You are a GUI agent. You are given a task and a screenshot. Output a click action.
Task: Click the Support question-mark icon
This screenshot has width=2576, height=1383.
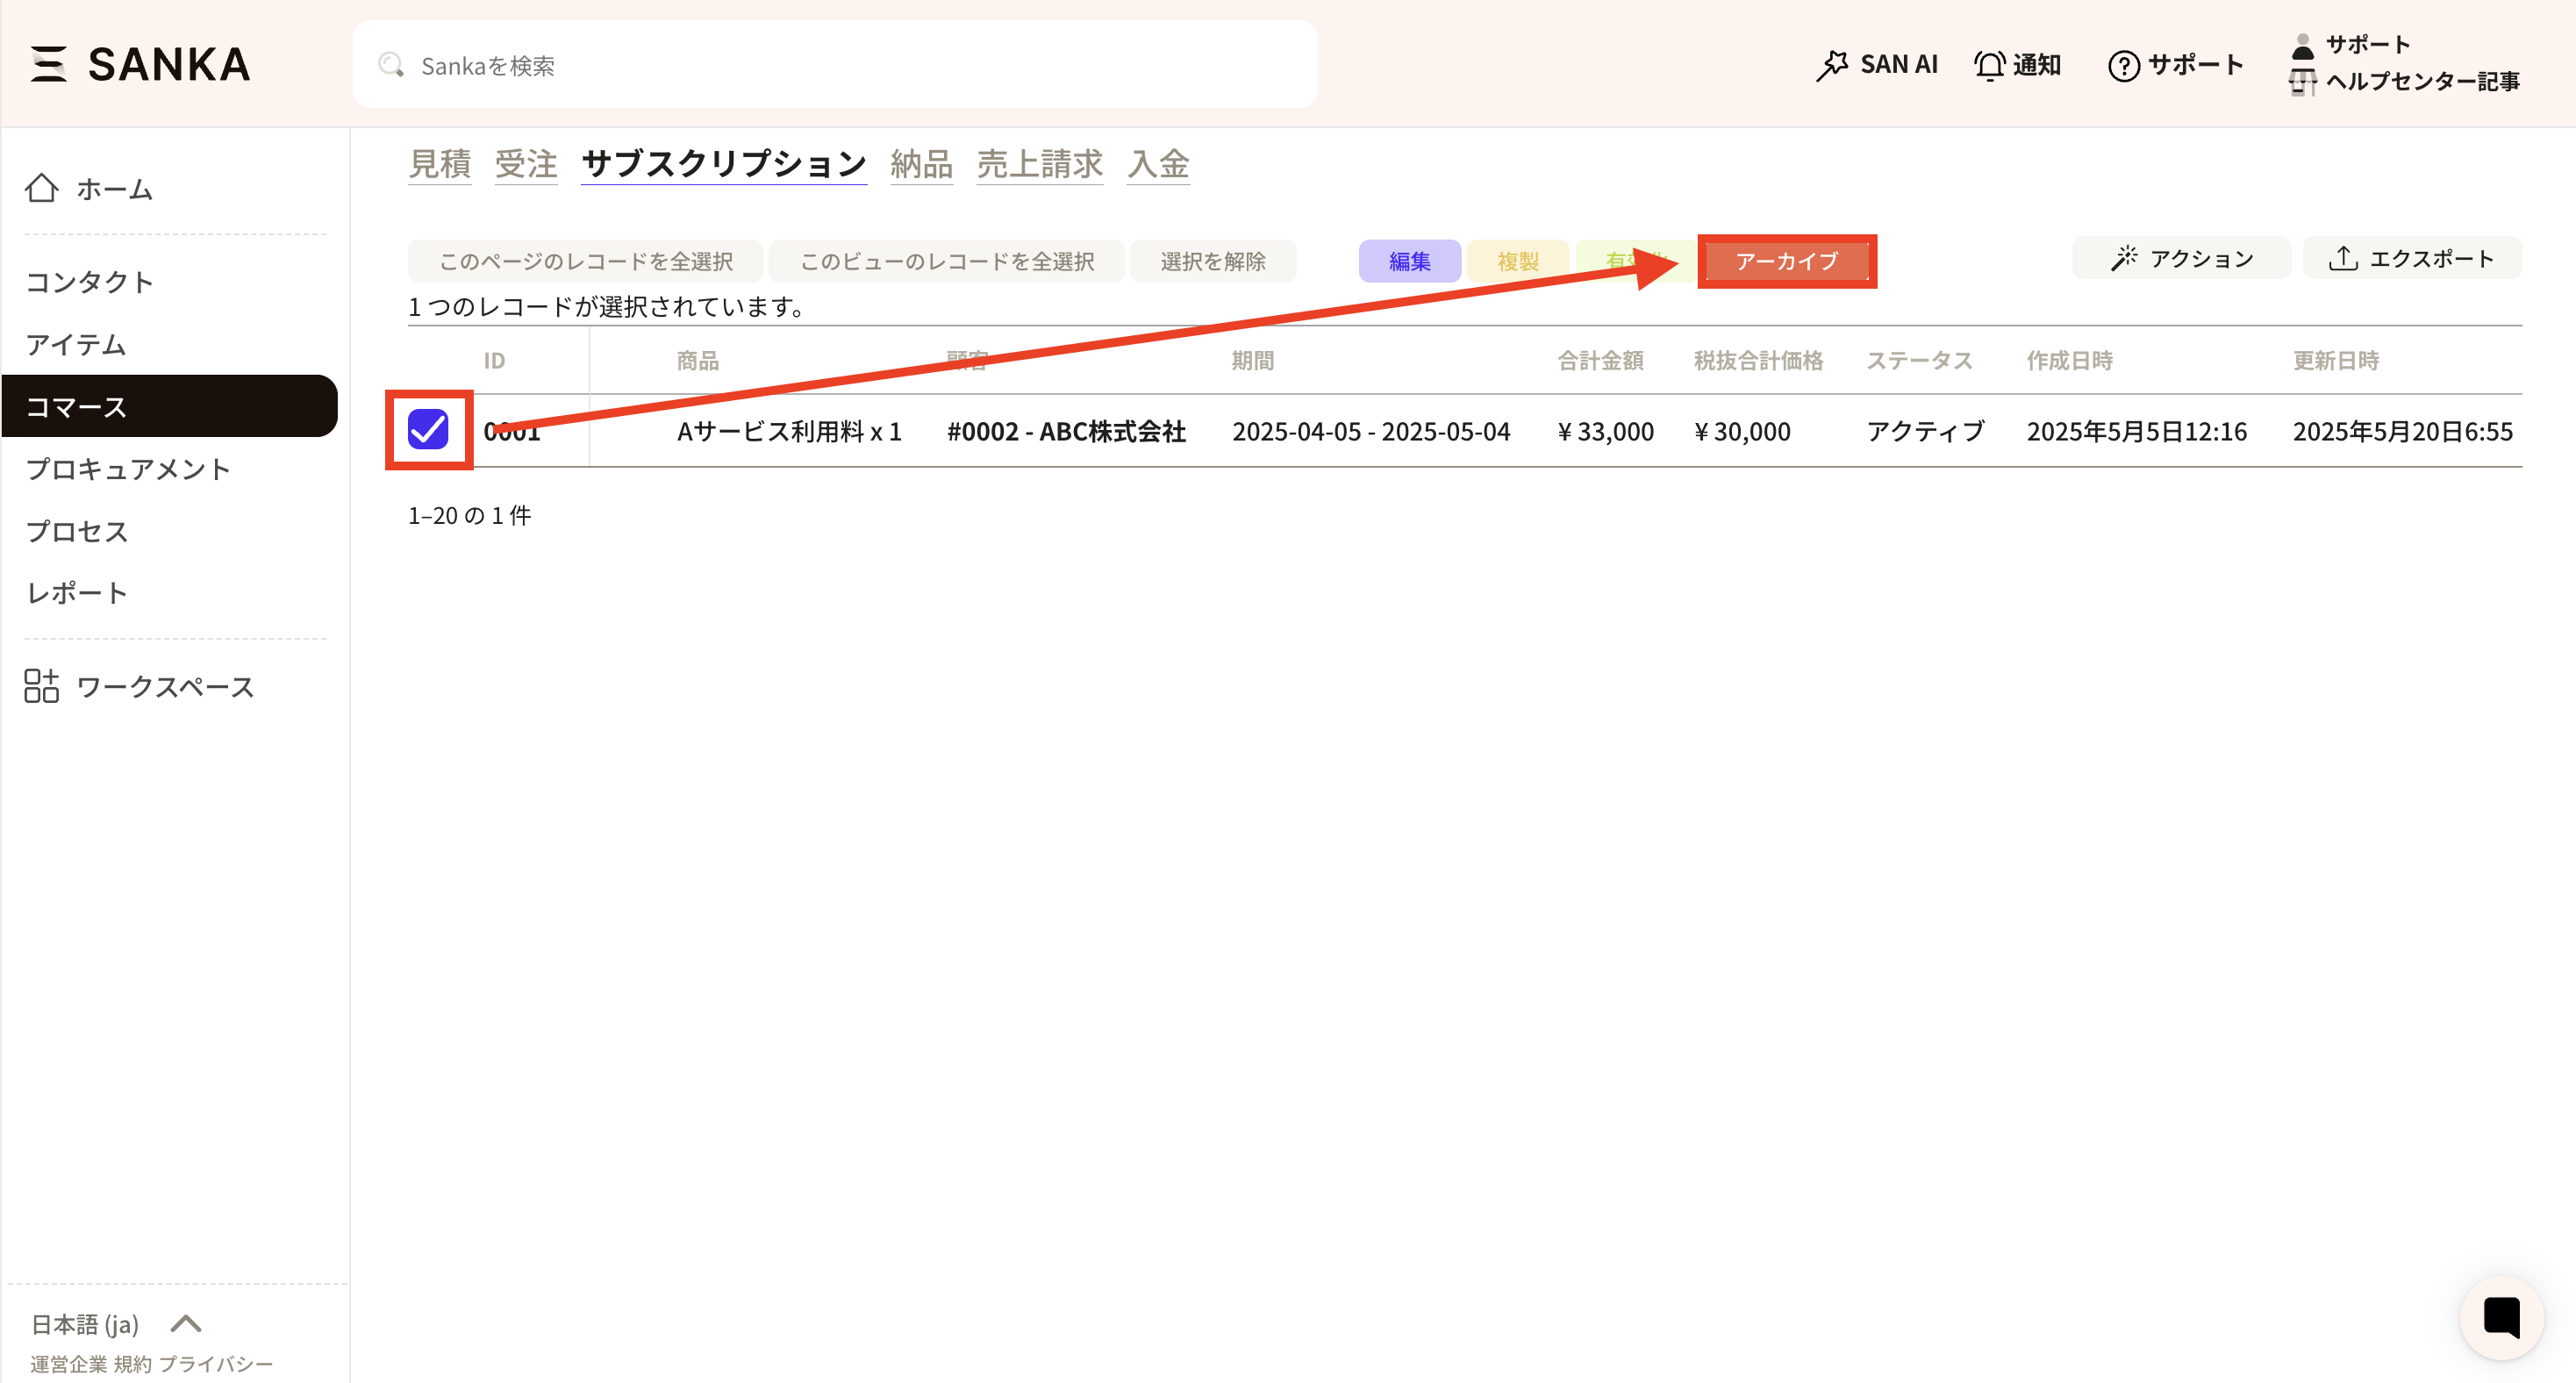(x=2123, y=66)
